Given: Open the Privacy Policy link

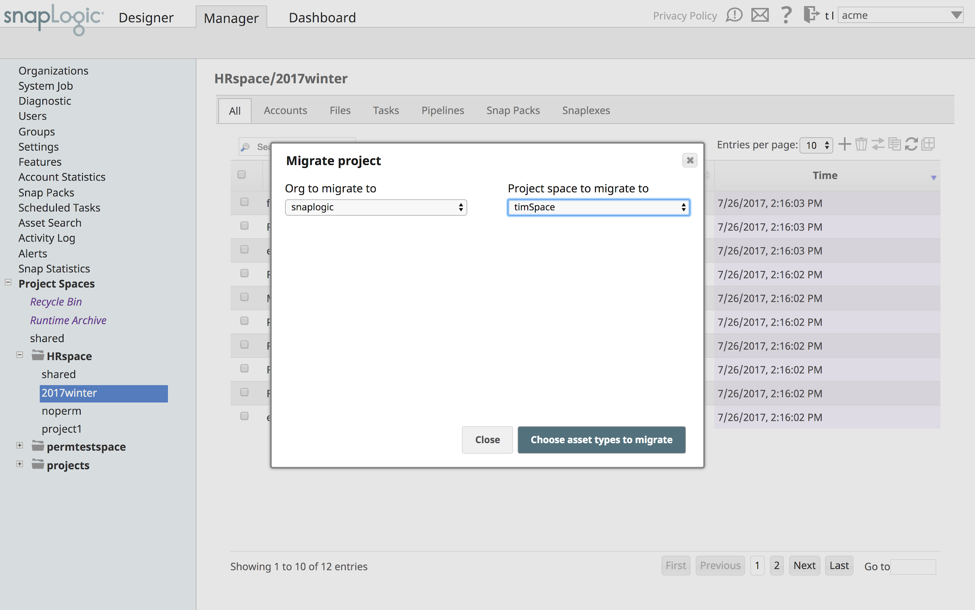Looking at the screenshot, I should coord(685,16).
